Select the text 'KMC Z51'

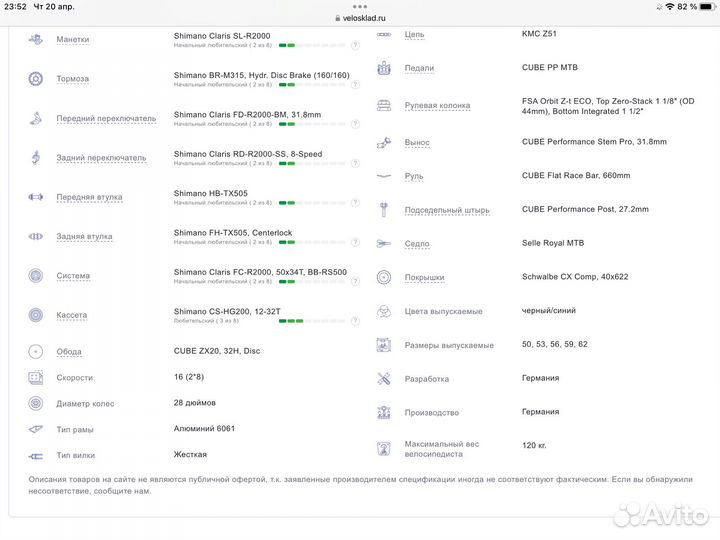point(539,34)
